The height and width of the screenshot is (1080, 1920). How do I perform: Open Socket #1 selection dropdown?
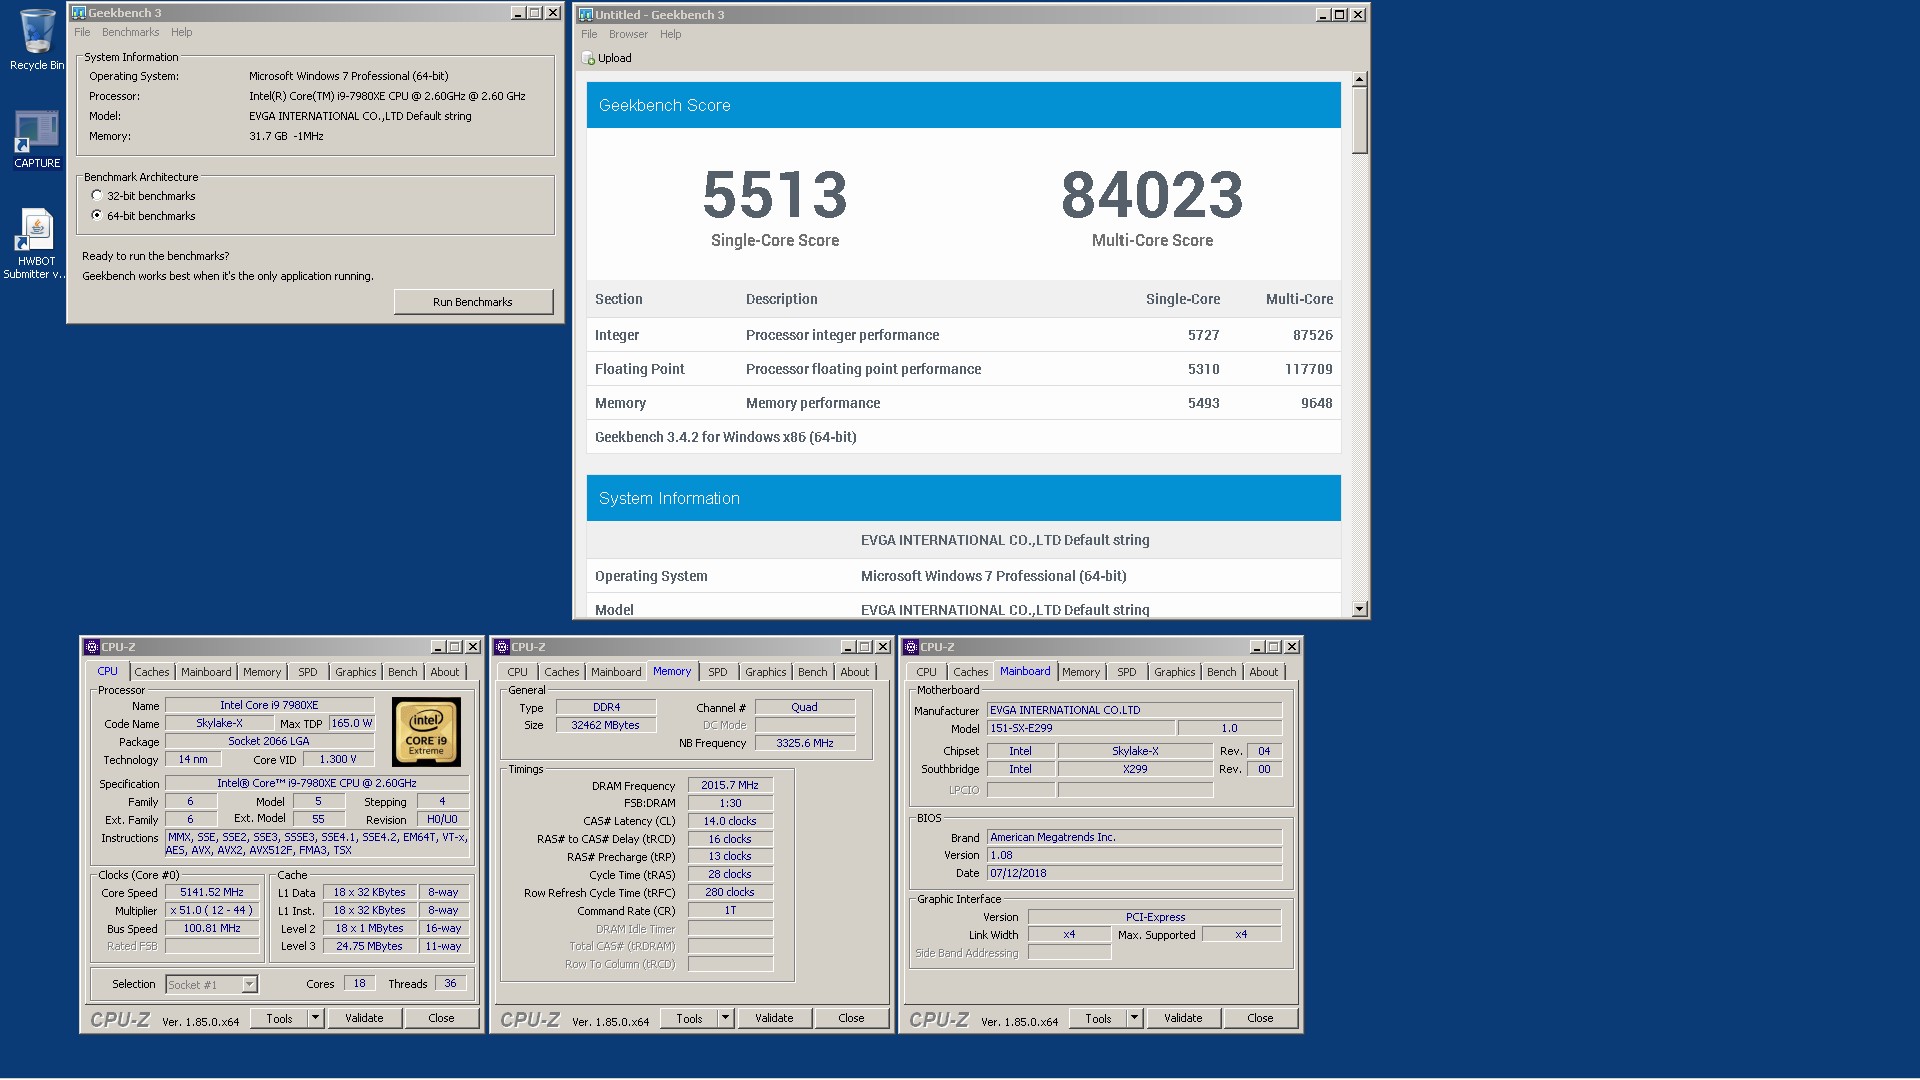coord(249,985)
